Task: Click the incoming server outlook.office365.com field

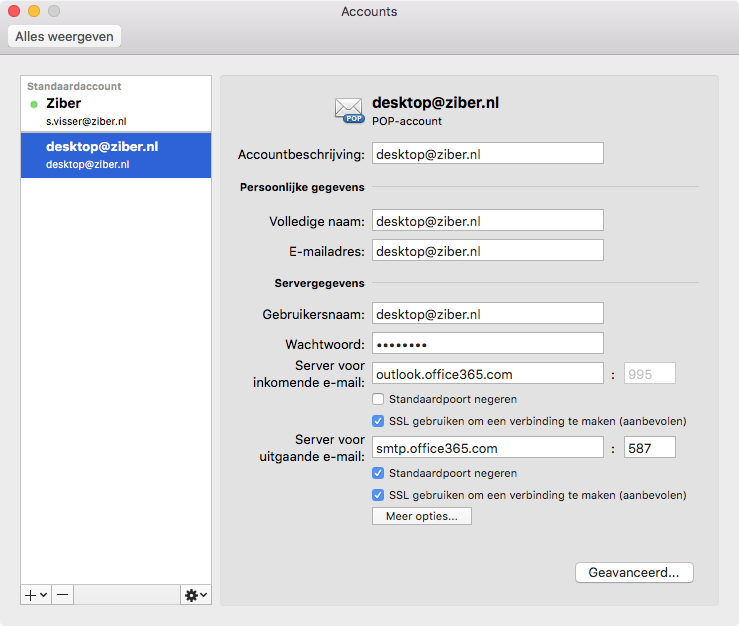Action: click(488, 373)
